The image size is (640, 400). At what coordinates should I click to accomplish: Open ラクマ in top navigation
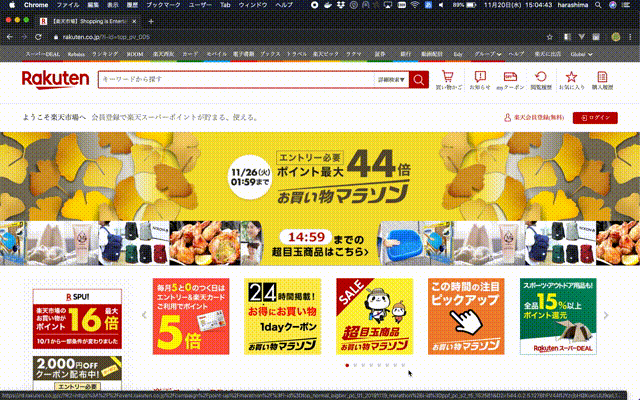coord(353,54)
